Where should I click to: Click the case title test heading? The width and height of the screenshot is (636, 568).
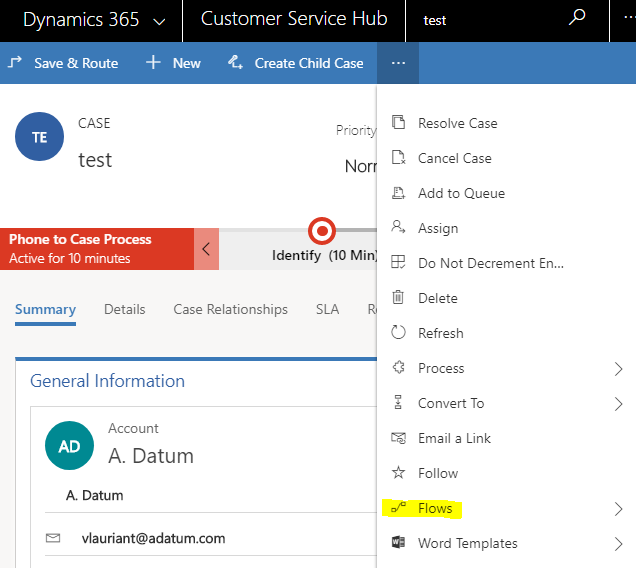95,160
